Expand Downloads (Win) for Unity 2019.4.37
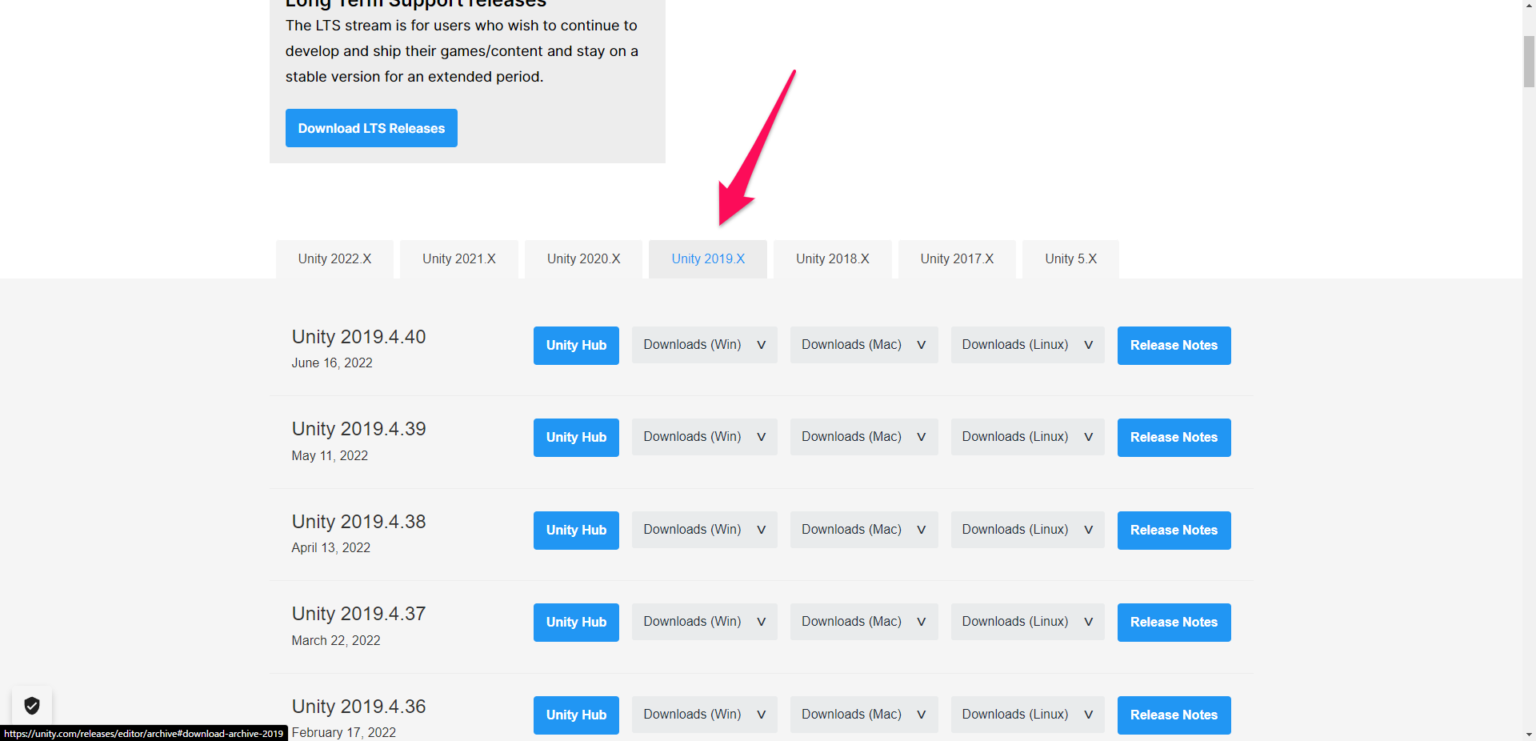Image resolution: width=1536 pixels, height=741 pixels. point(704,622)
